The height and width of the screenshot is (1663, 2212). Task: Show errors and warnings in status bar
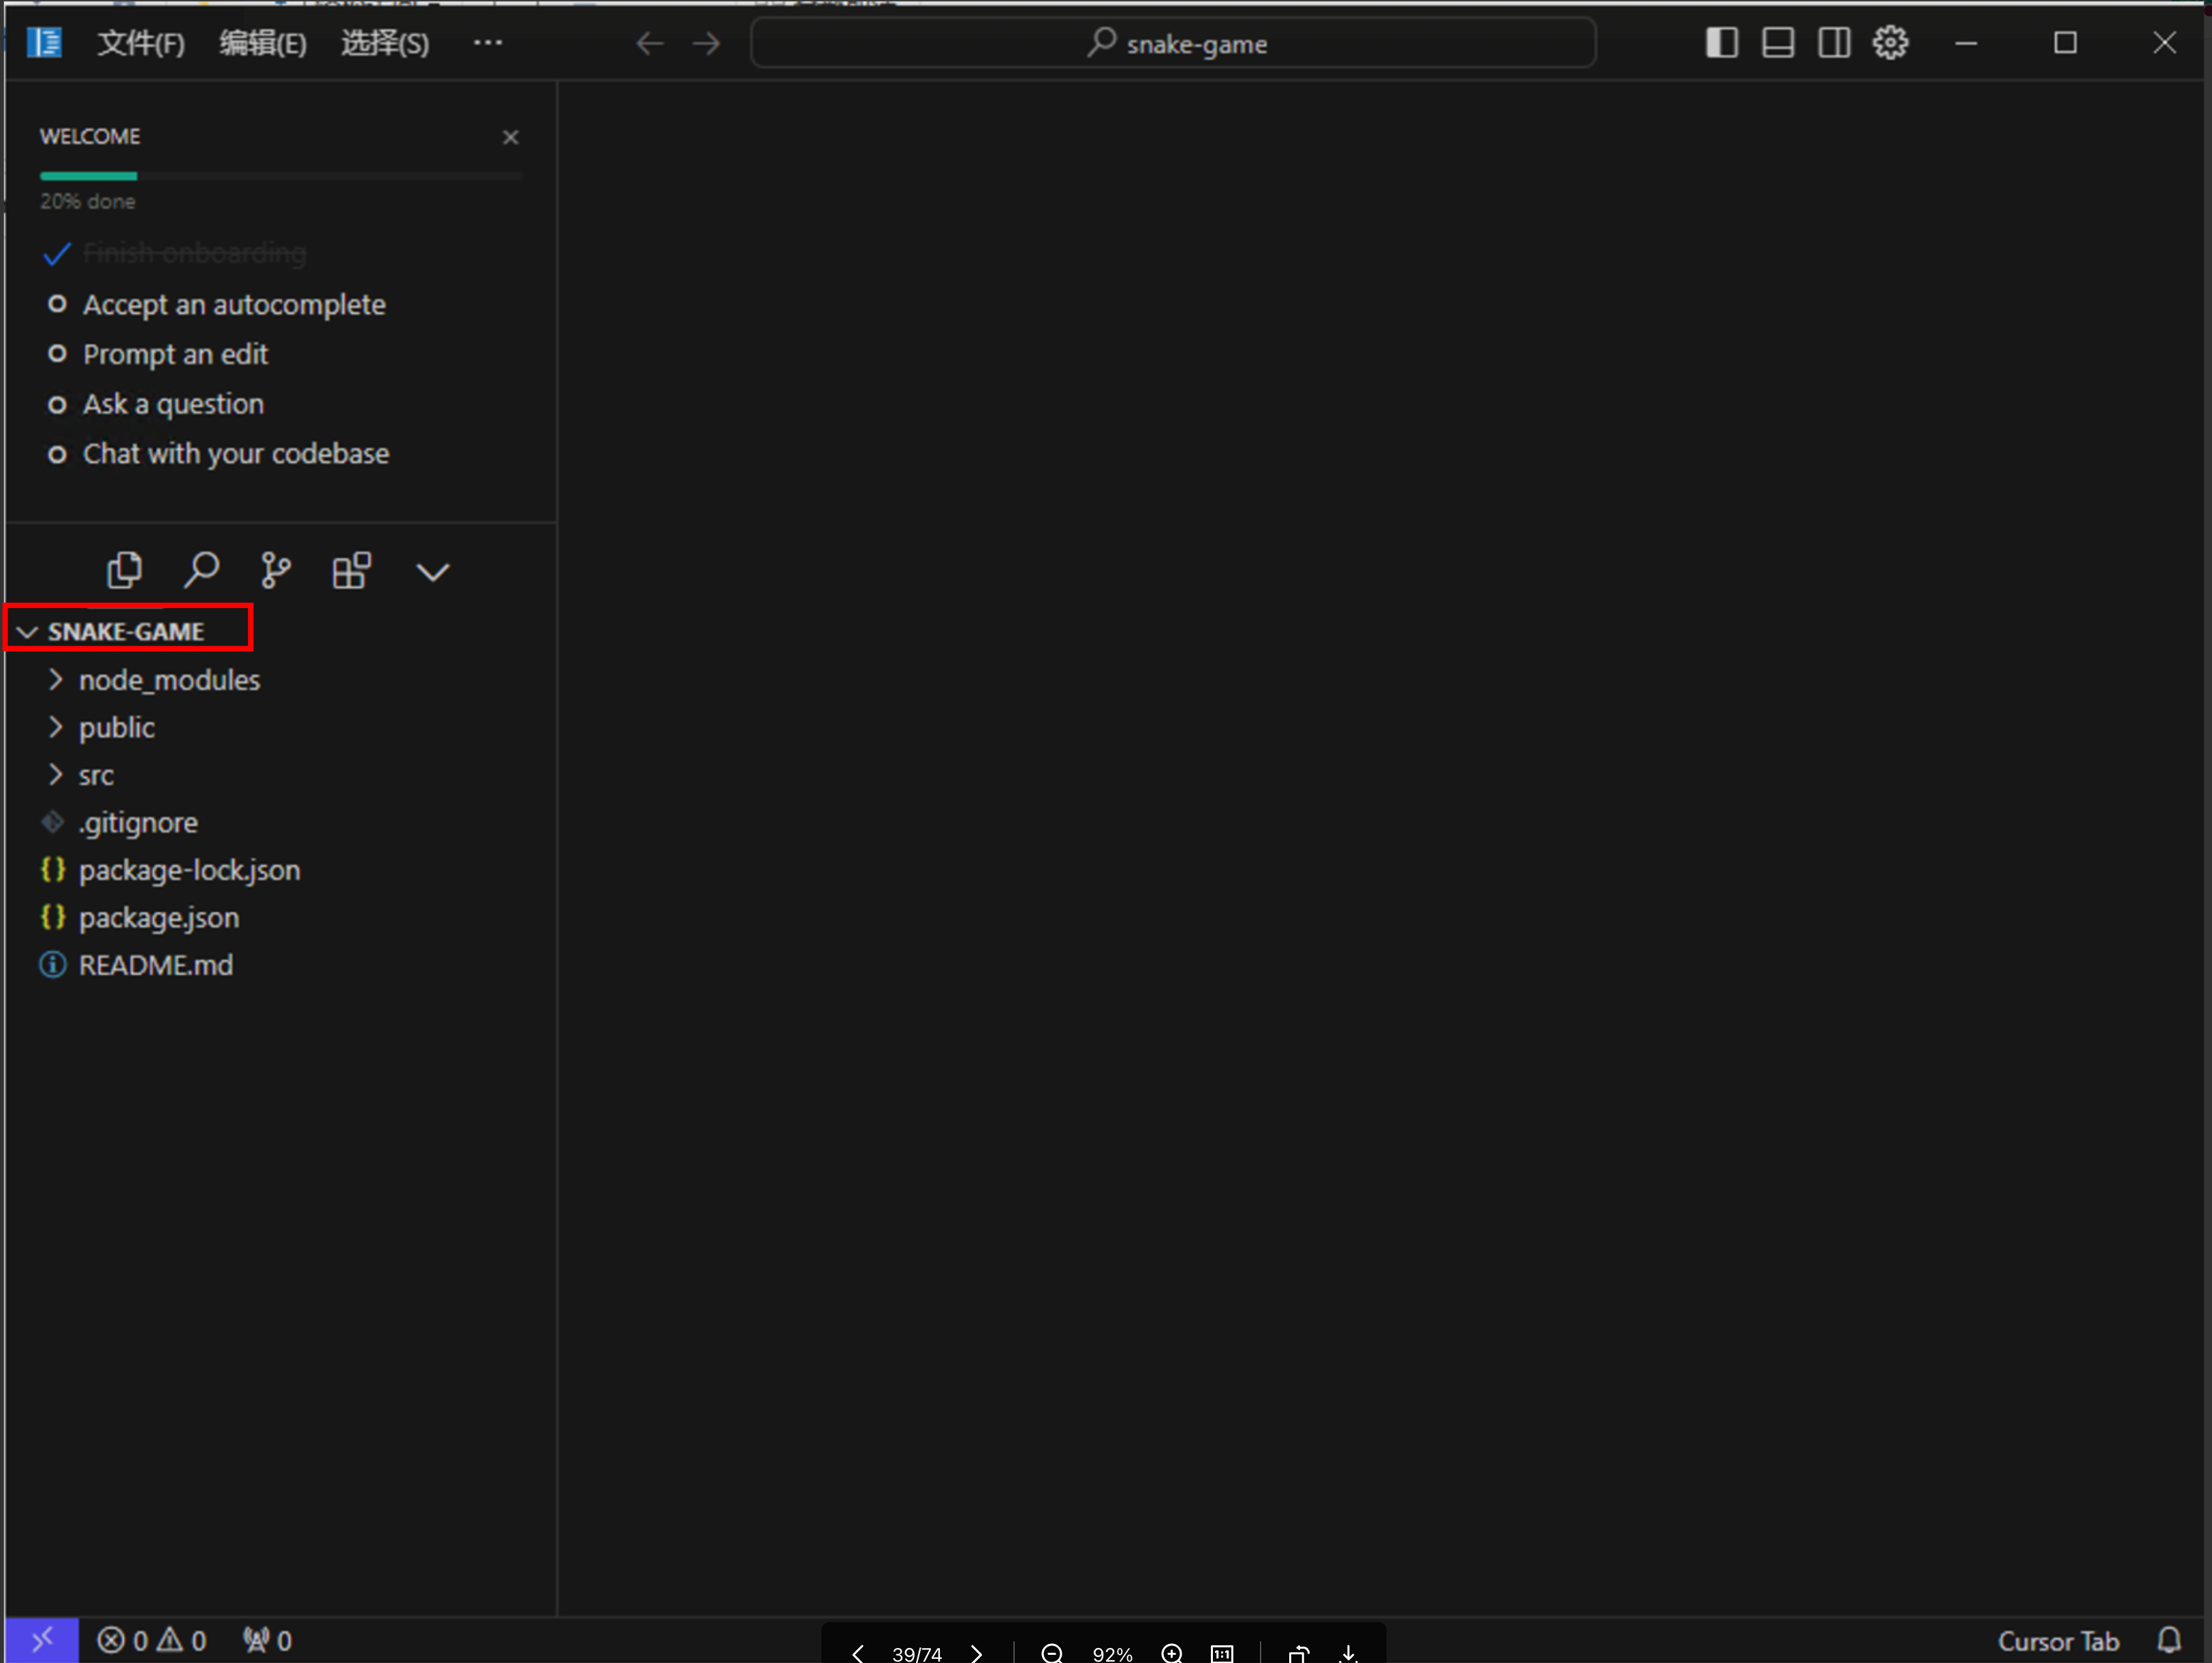(x=152, y=1641)
